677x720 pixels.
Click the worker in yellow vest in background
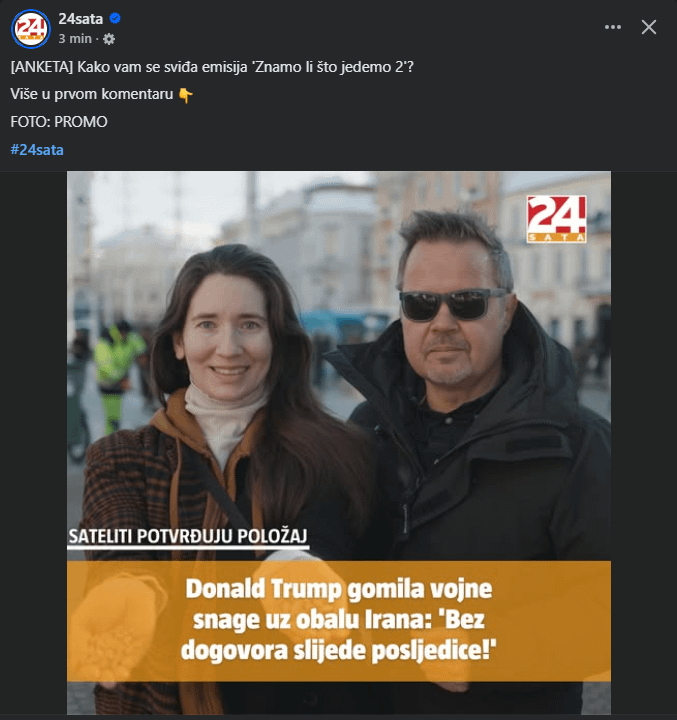[115, 374]
